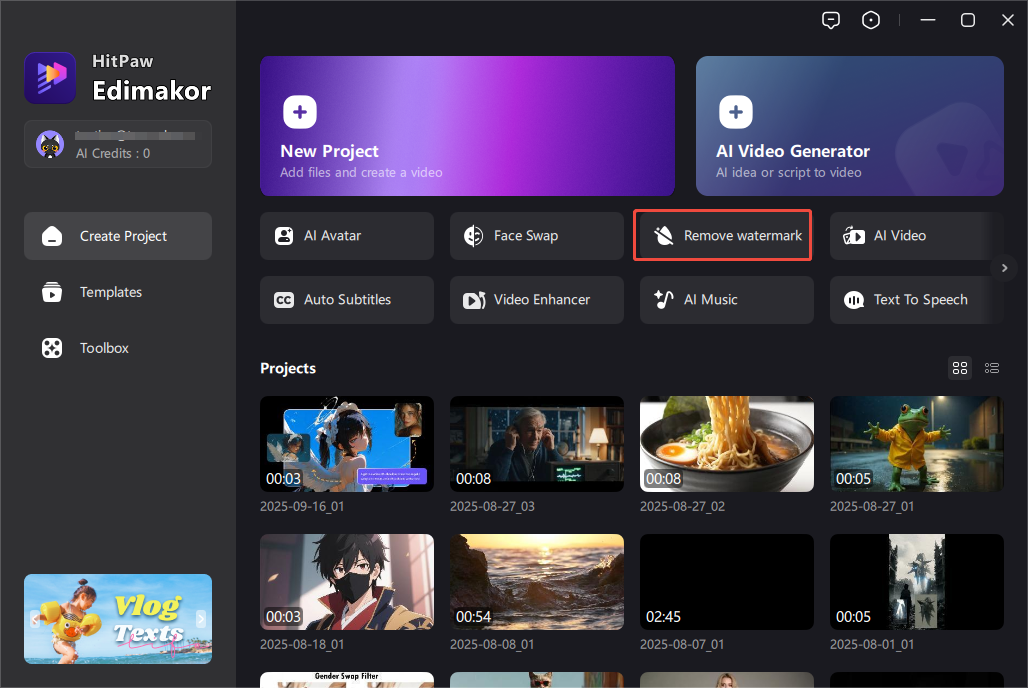The image size is (1028, 688).
Task: Switch projects to grid view
Action: click(x=960, y=368)
